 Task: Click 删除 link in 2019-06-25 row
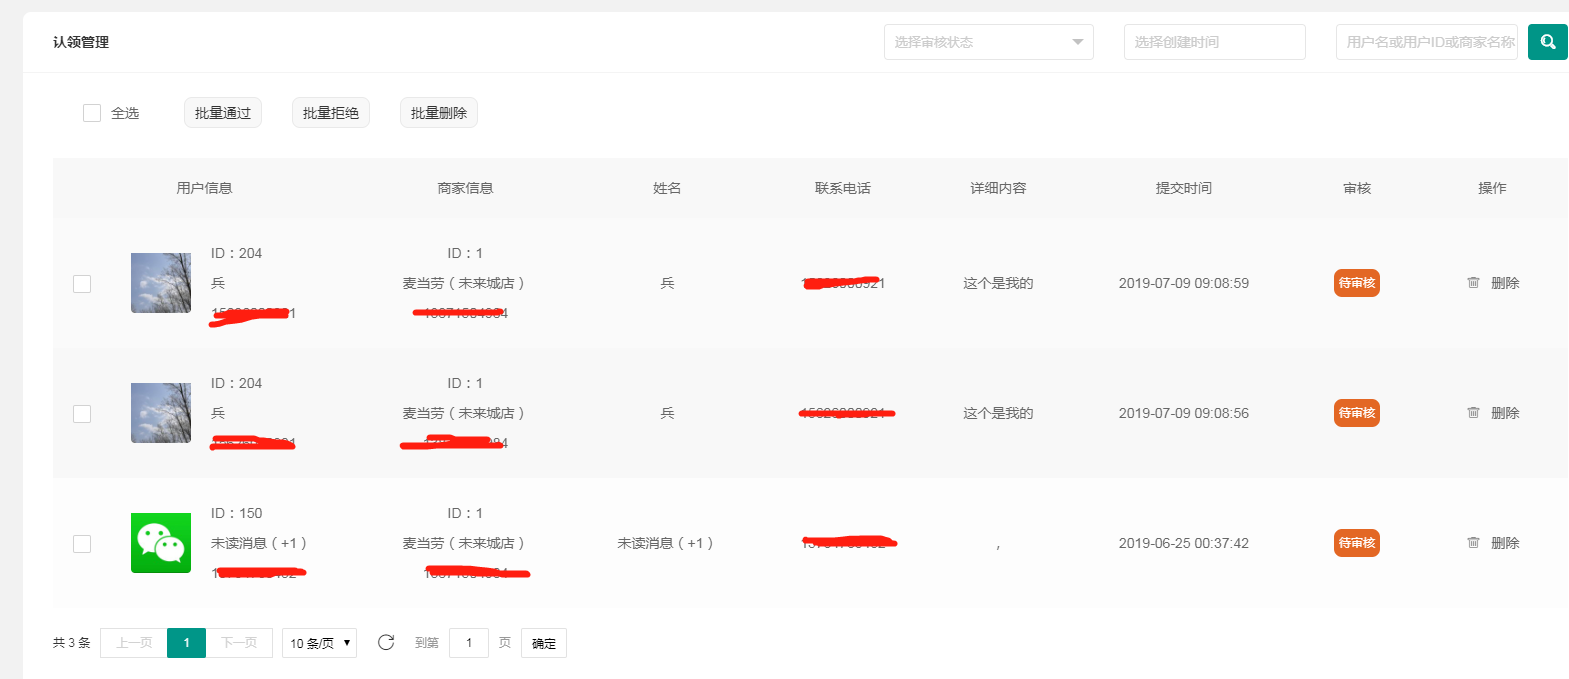[1505, 543]
